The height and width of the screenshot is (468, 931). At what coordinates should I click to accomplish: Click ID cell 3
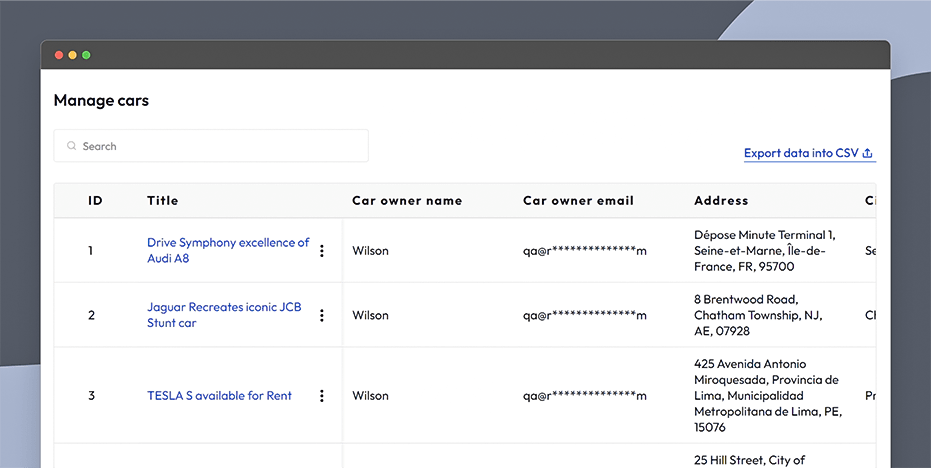pyautogui.click(x=91, y=396)
